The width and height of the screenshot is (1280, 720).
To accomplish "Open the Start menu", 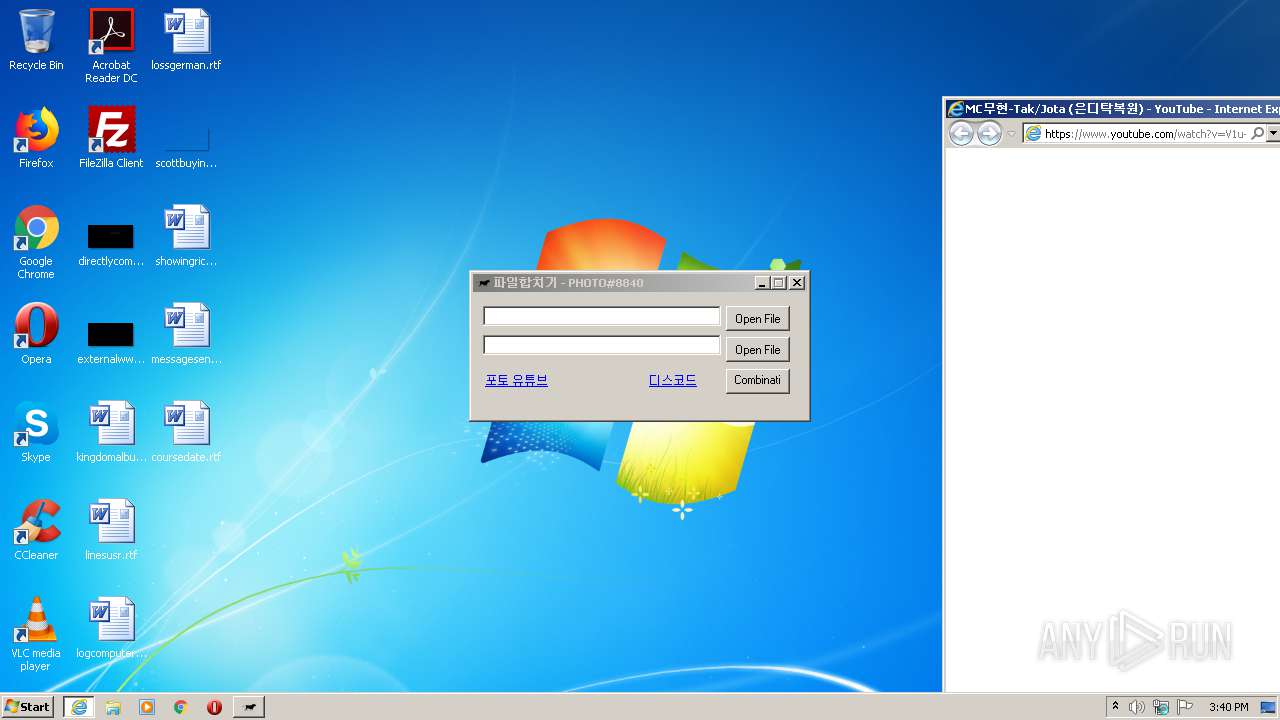I will pos(28,707).
